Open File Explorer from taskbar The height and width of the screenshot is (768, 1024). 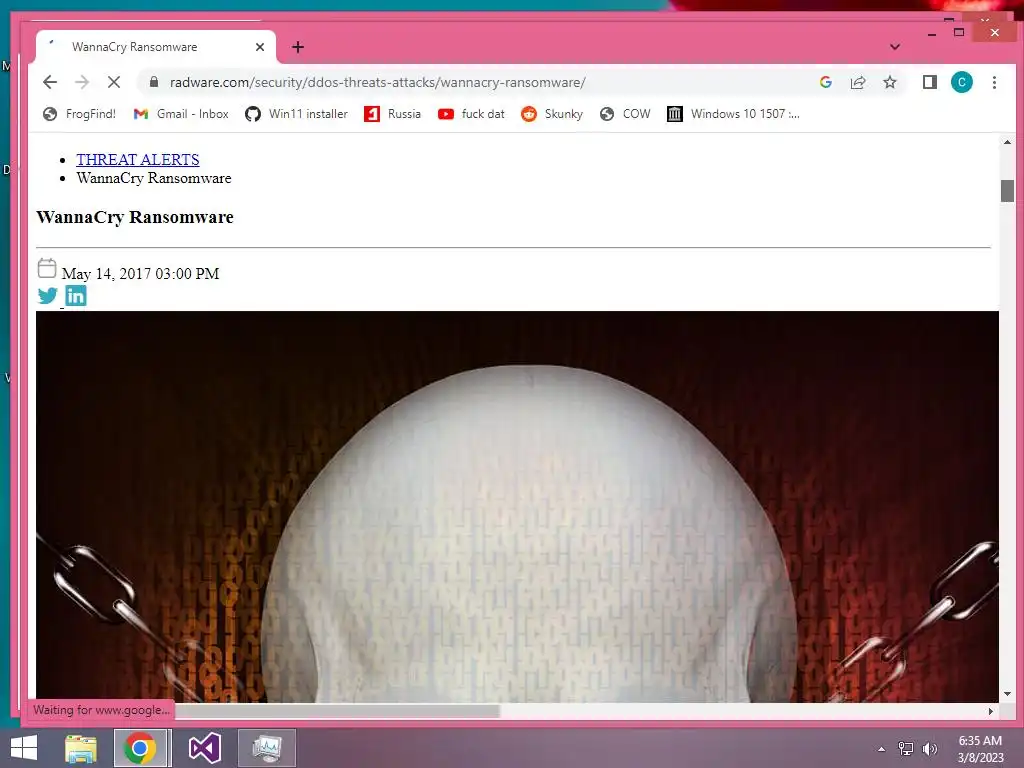point(81,748)
